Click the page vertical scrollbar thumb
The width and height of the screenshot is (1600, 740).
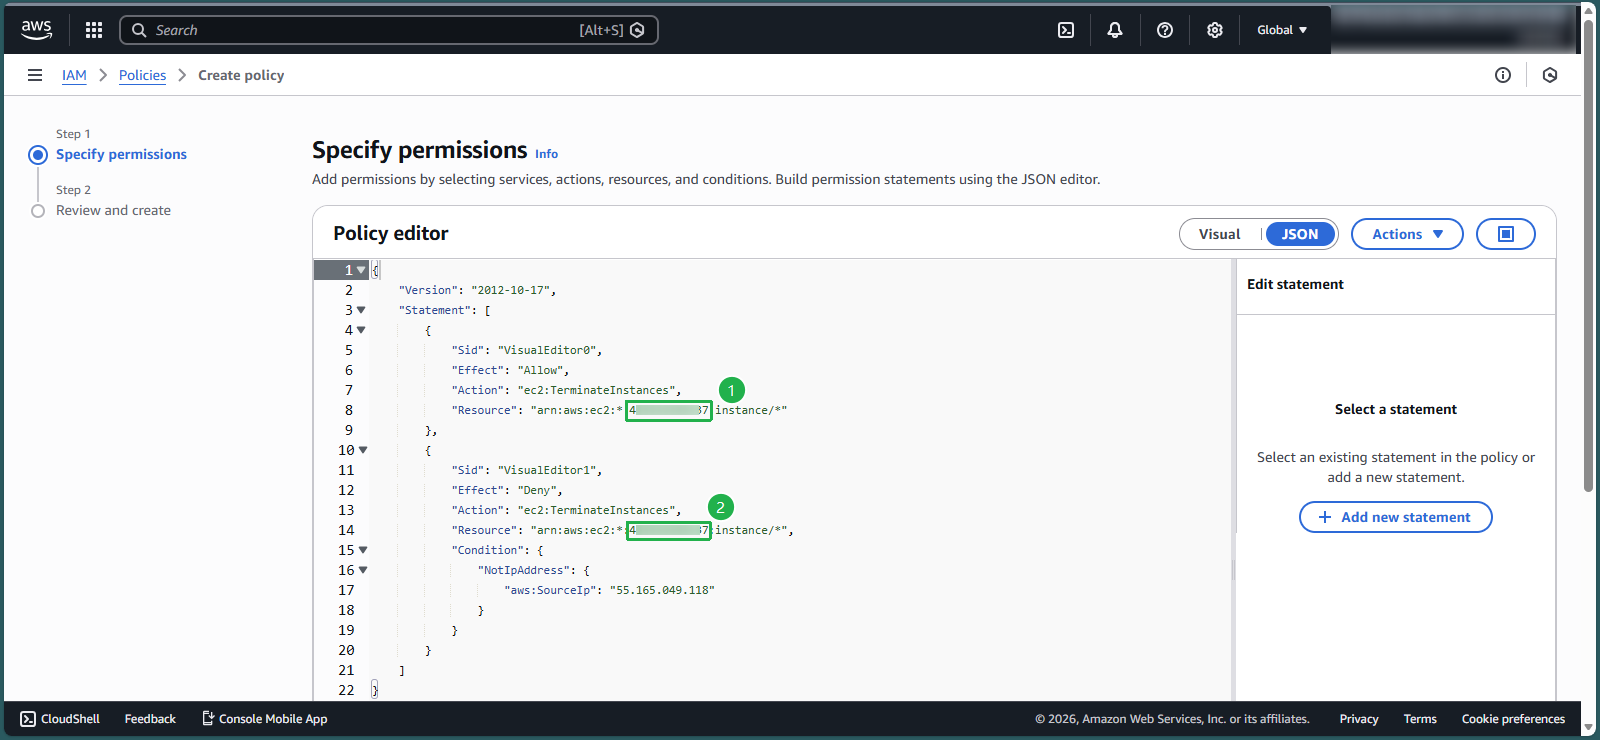click(x=1588, y=255)
